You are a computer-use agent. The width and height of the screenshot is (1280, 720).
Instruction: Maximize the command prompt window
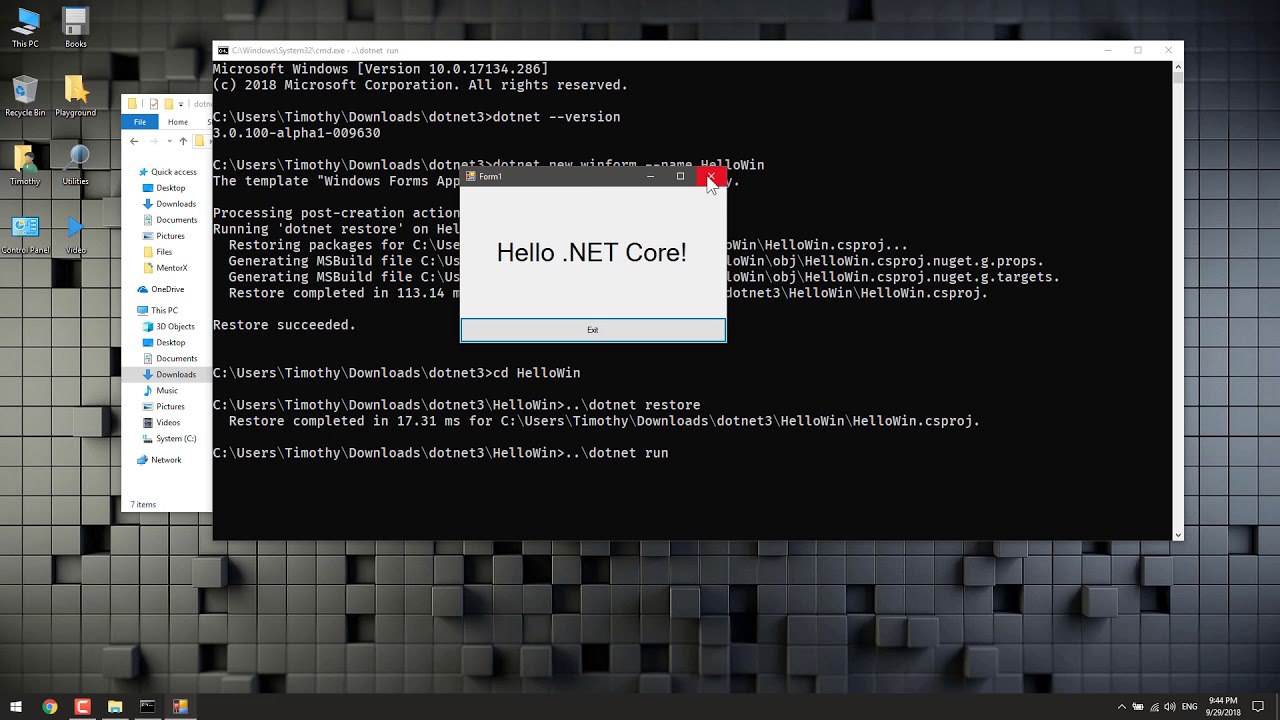(1138, 50)
